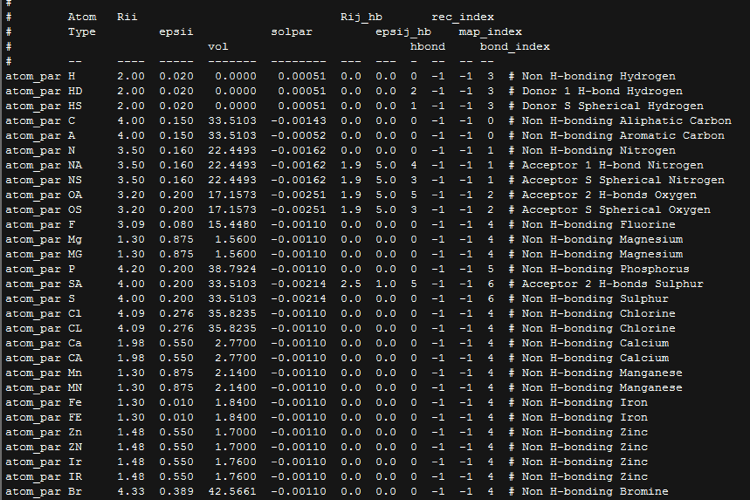Screen dimensions: 750x500
Task: Click the solpar value '-0.00143'
Action: [298, 121]
